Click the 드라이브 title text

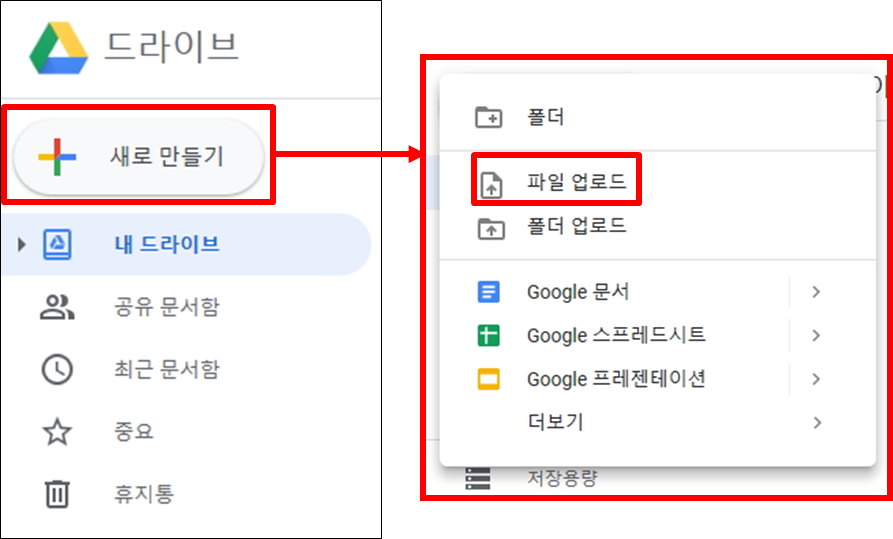[x=171, y=47]
